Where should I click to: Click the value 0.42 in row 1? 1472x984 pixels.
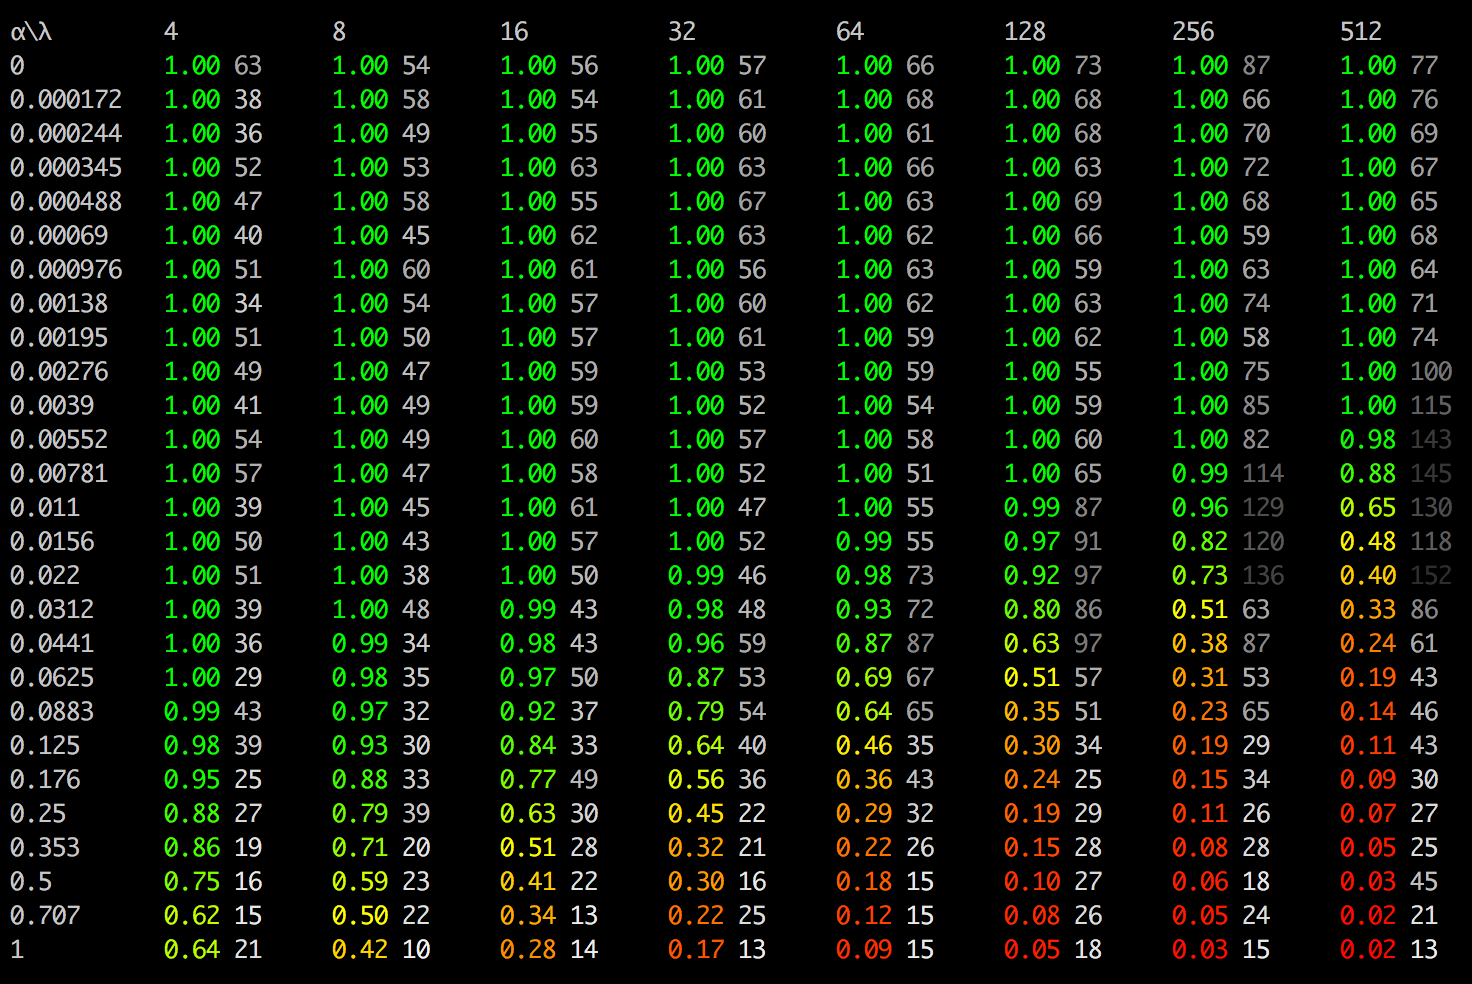[x=360, y=950]
